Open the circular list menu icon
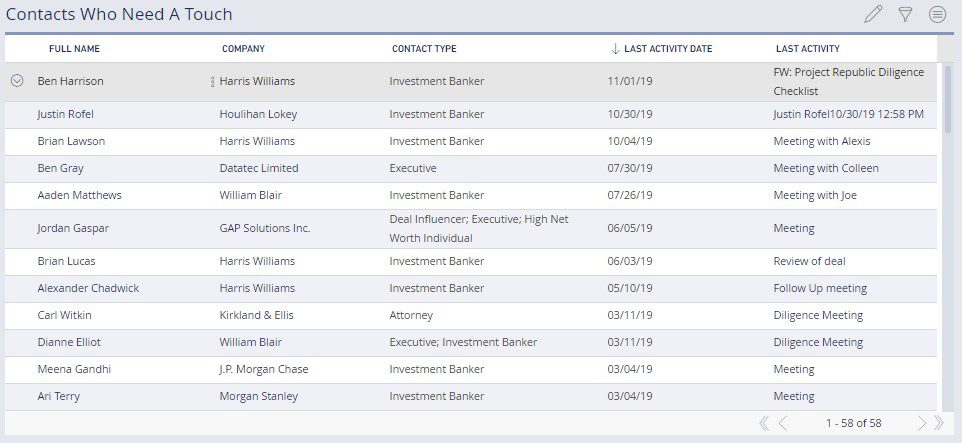The width and height of the screenshot is (962, 443). click(x=937, y=14)
